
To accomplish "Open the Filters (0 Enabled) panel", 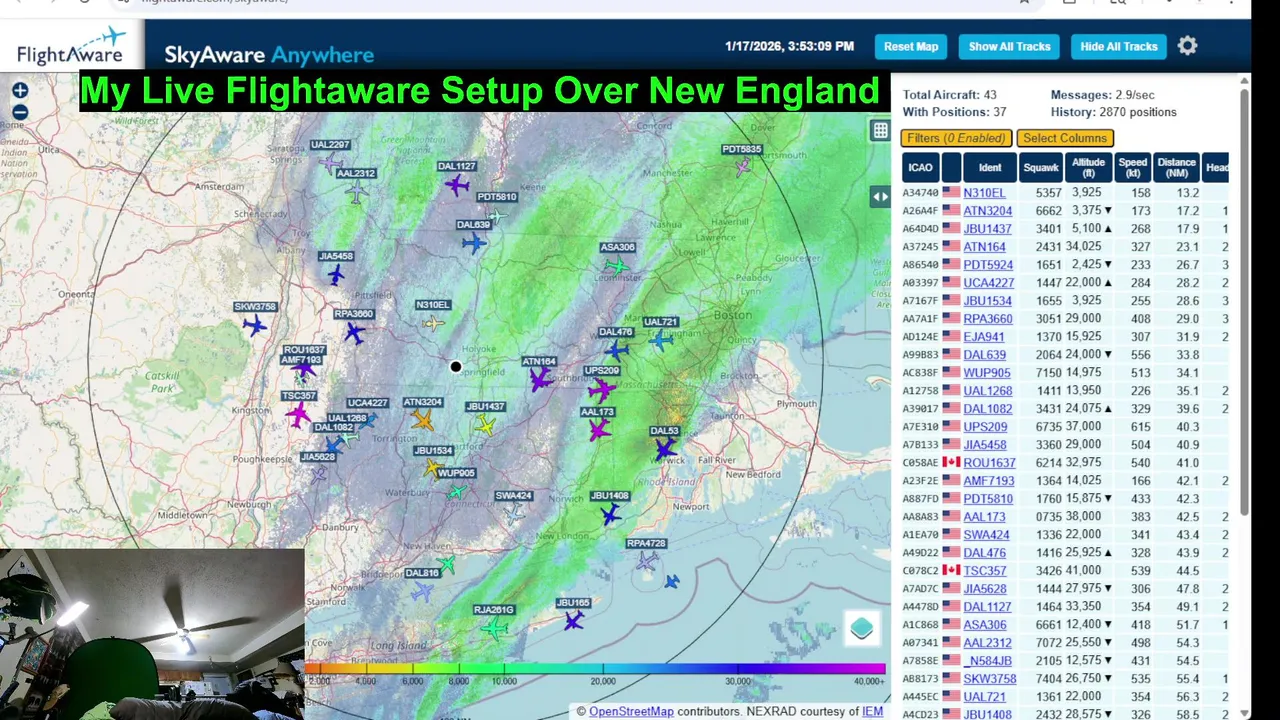I will [x=957, y=138].
